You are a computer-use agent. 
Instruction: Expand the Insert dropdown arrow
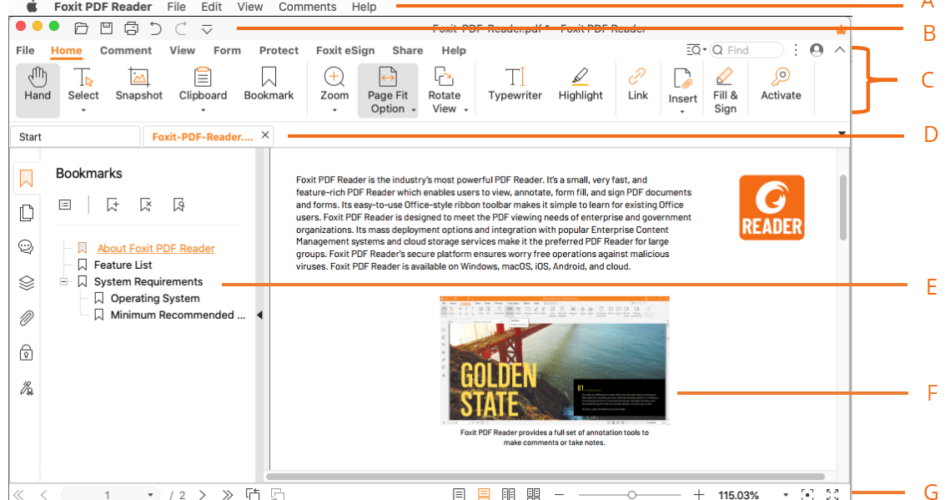682,112
